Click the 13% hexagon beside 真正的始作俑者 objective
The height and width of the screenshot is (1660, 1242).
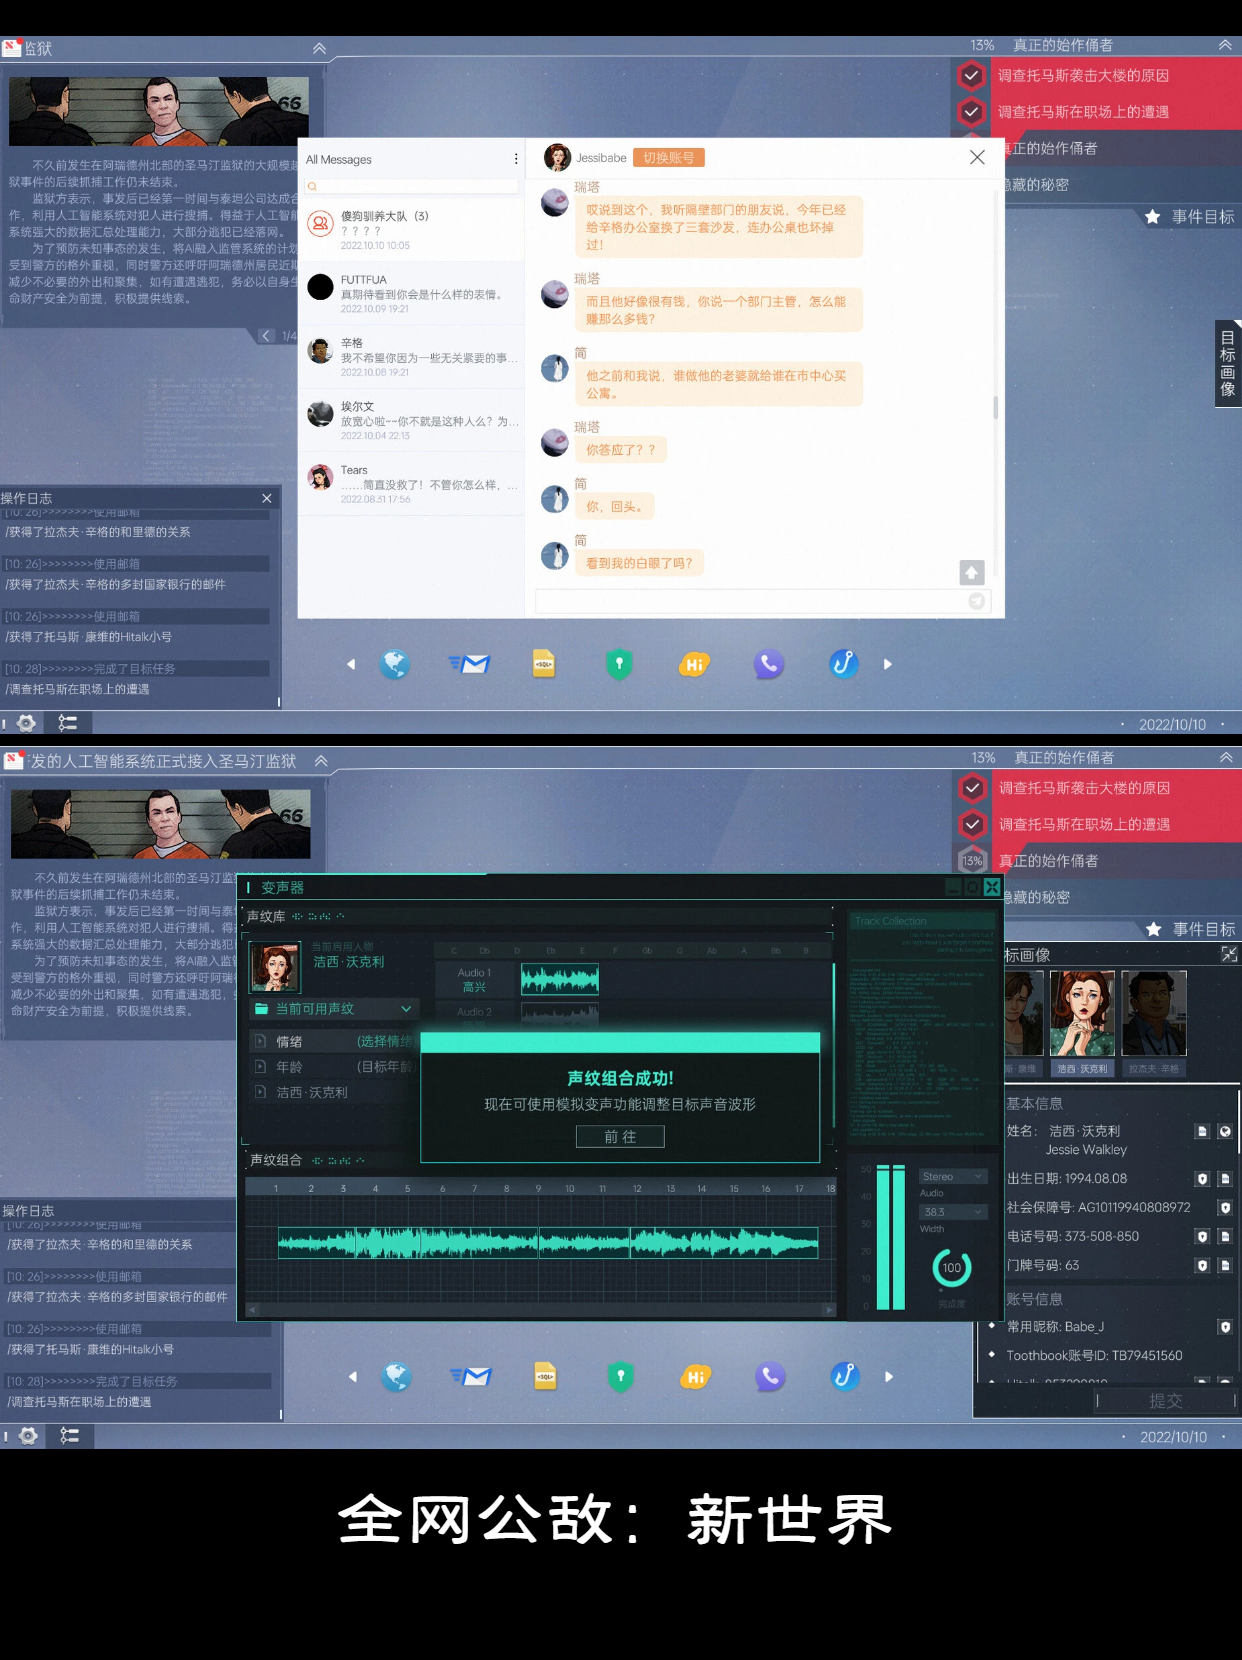click(x=972, y=861)
